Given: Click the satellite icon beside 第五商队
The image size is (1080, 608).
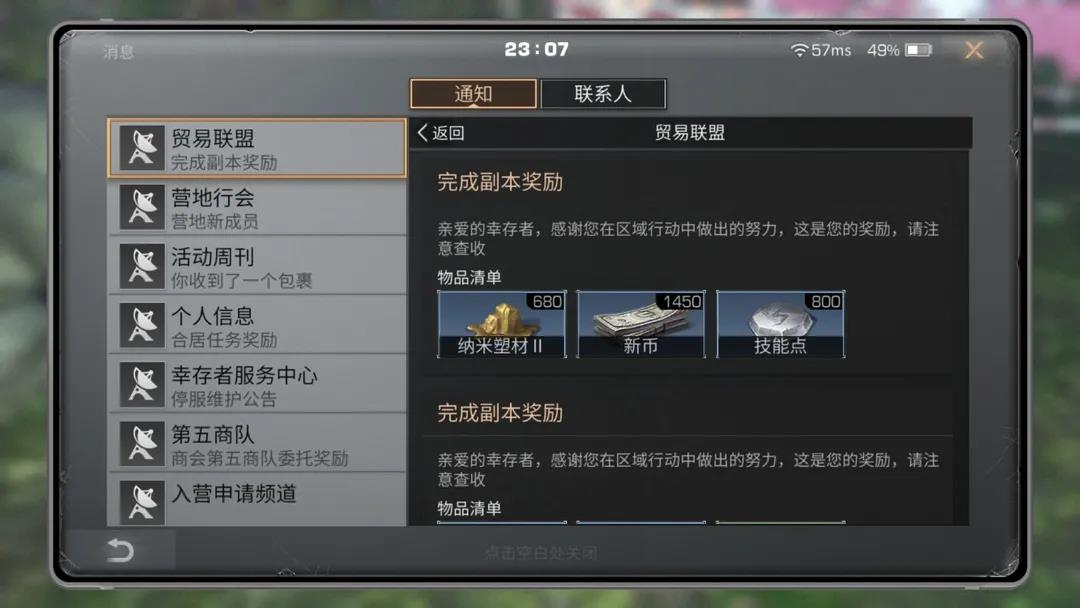Looking at the screenshot, I should click(x=142, y=444).
